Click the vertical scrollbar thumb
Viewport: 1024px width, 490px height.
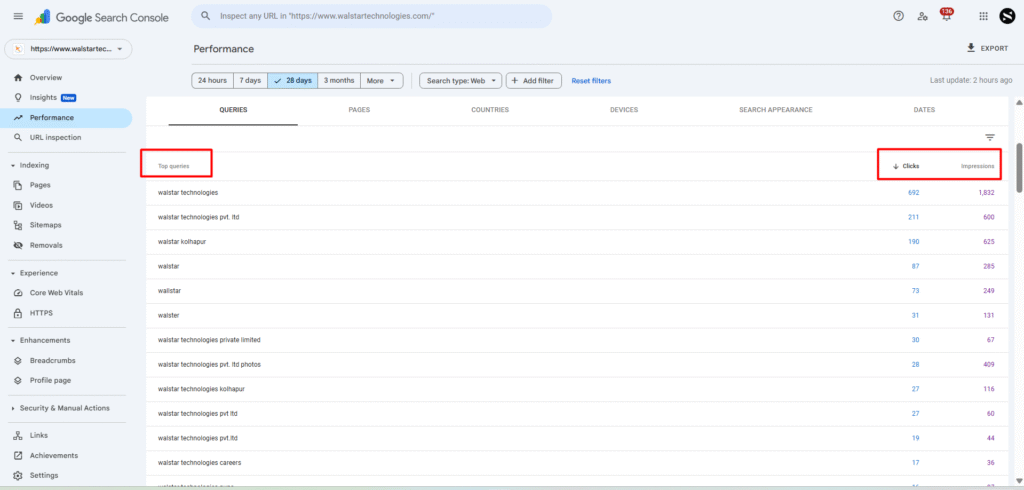click(1019, 167)
